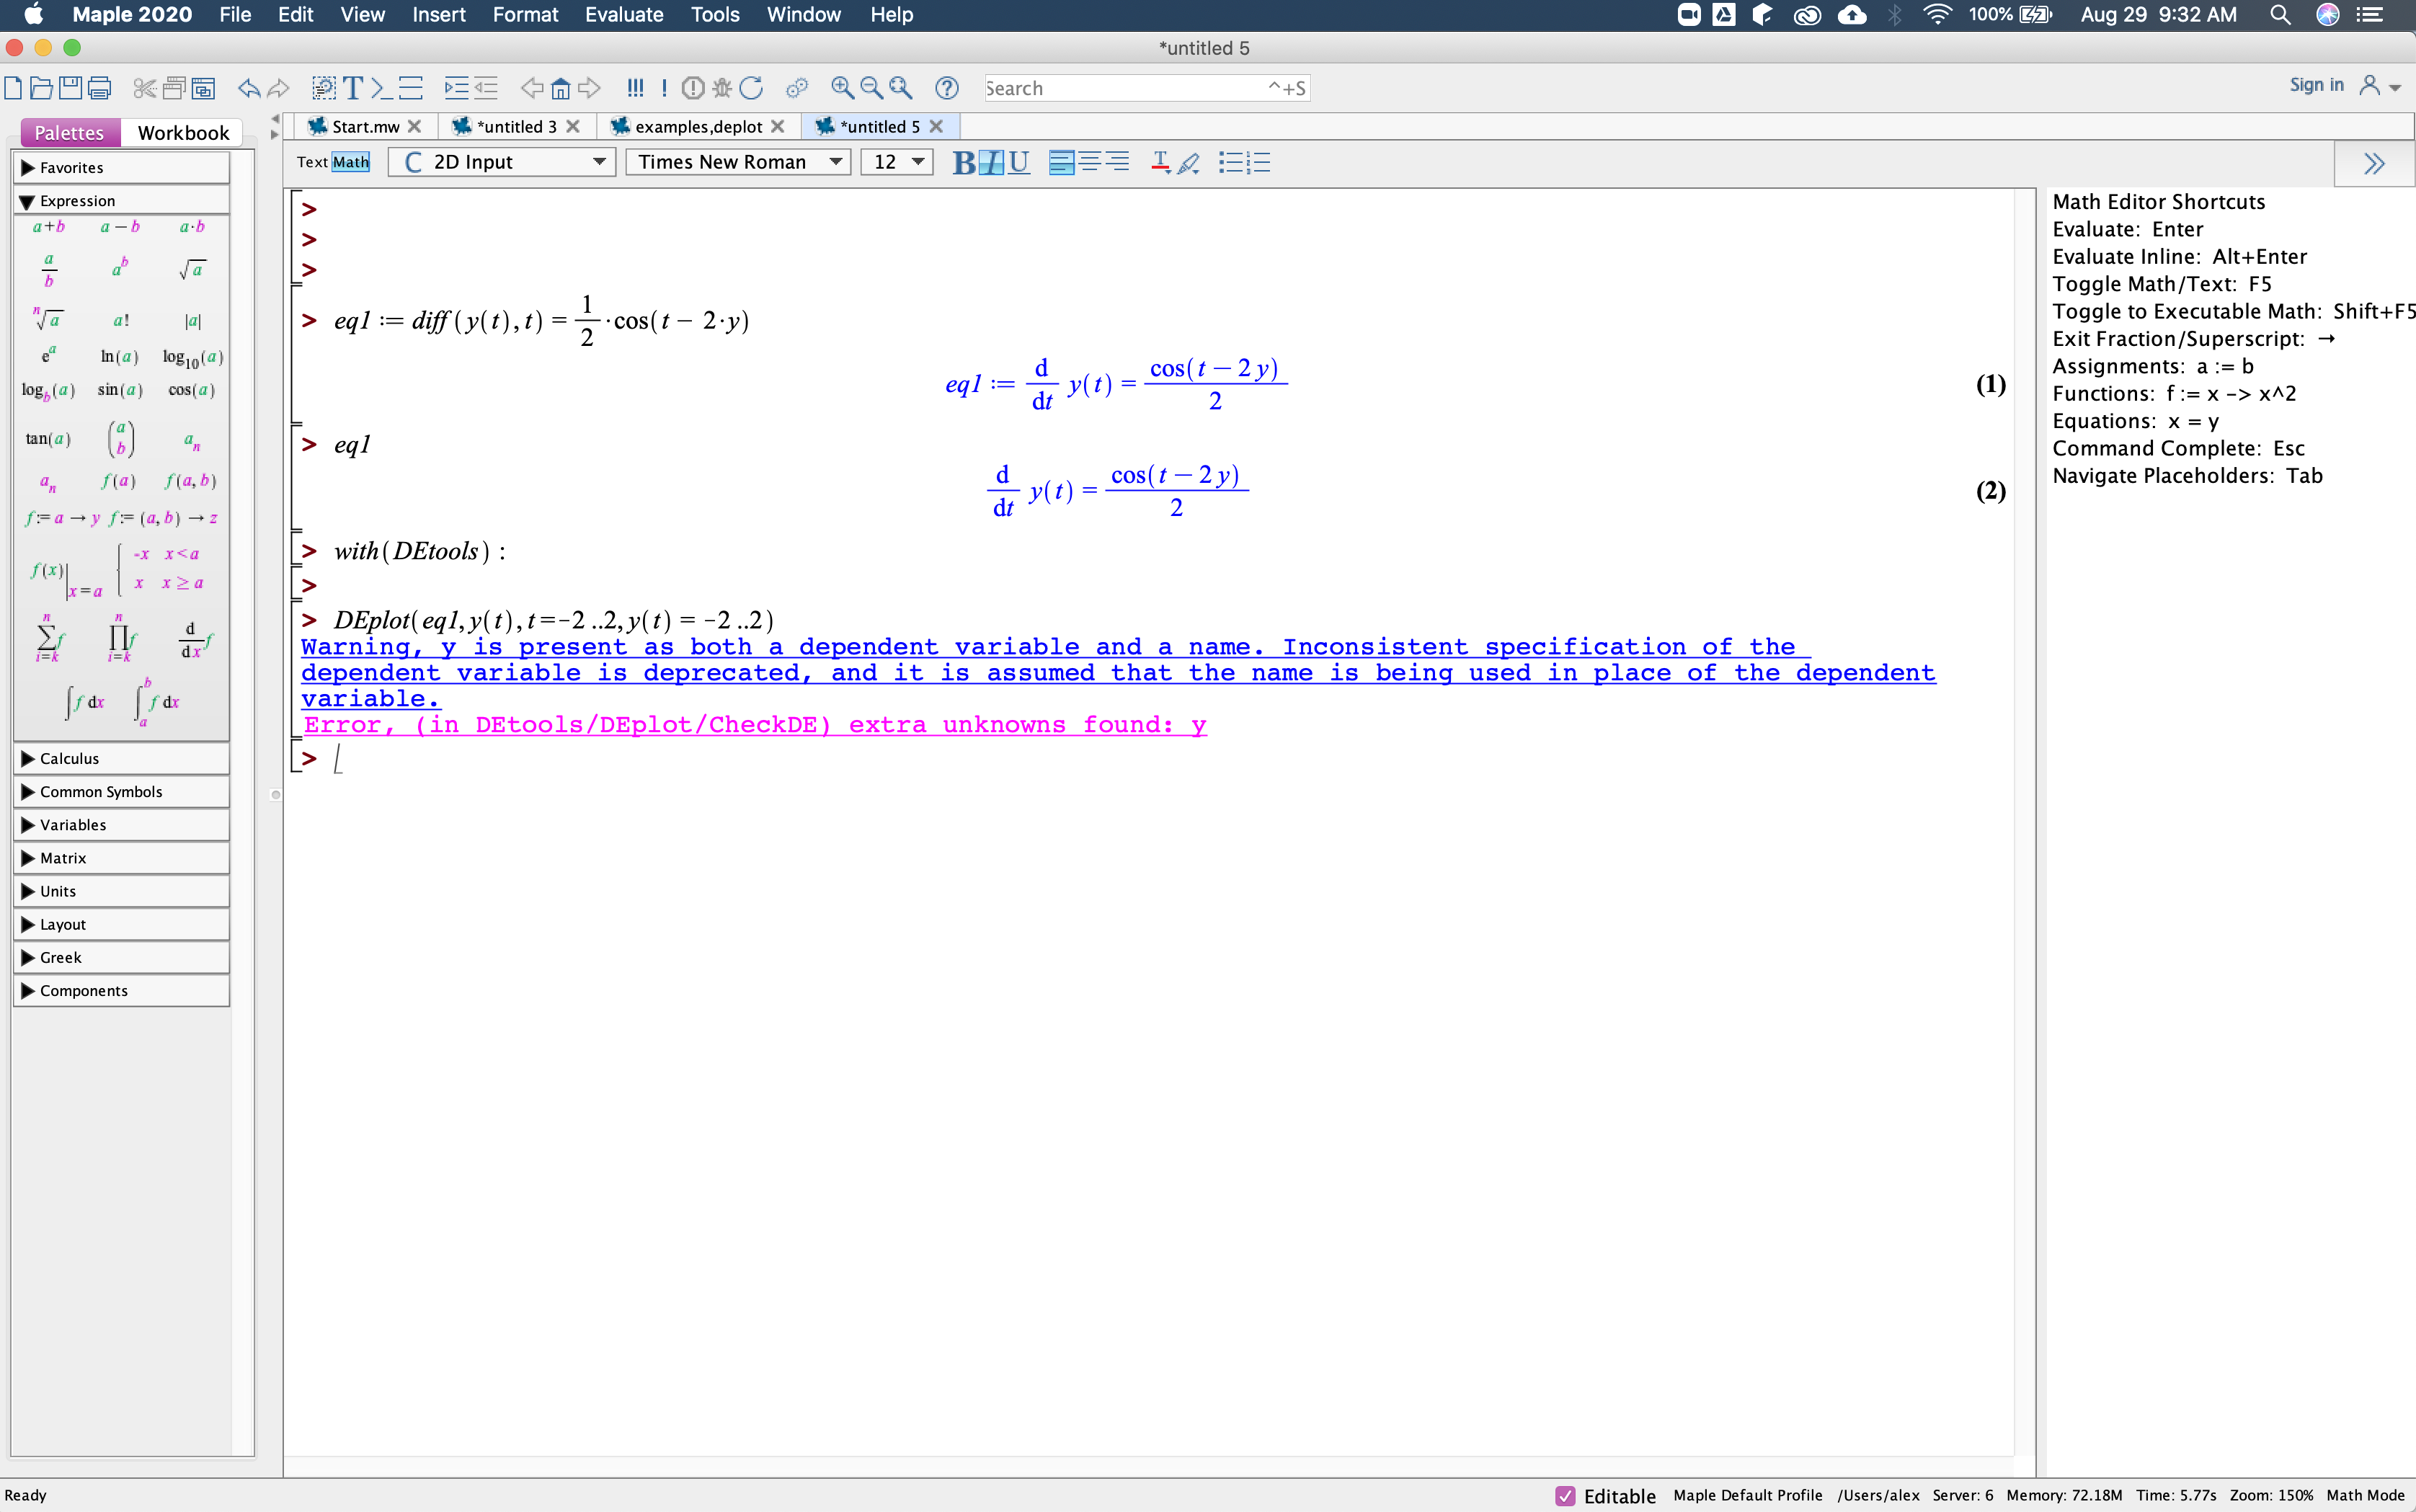Expand the Greek palette
The width and height of the screenshot is (2416, 1512).
click(122, 958)
